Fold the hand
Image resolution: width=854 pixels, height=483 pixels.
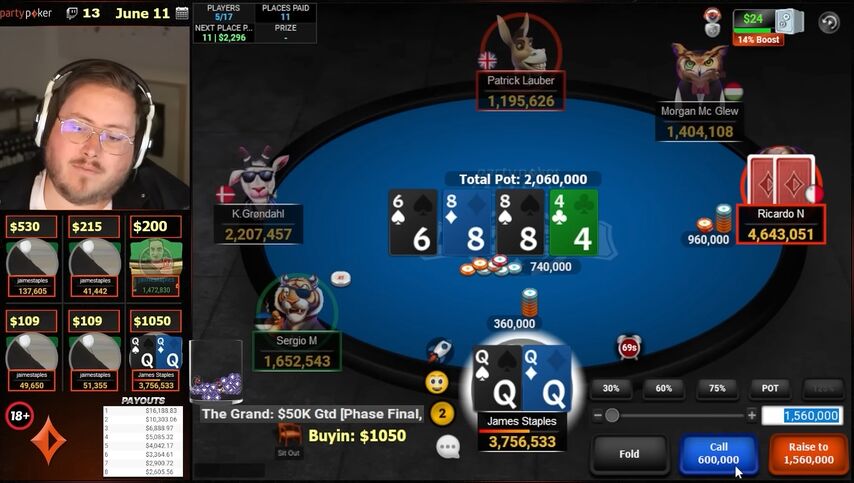tap(629, 454)
